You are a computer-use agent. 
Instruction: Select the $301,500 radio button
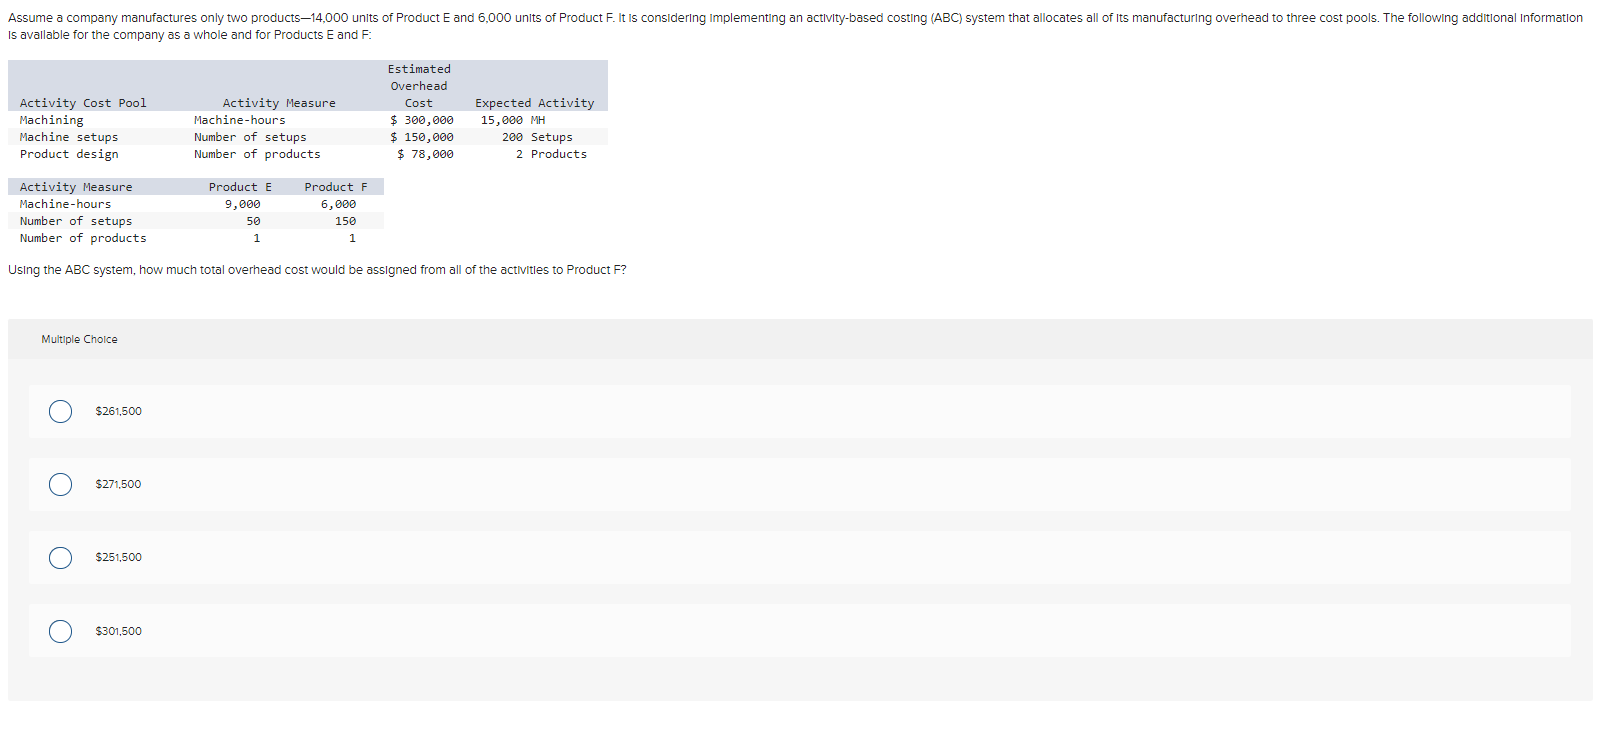coord(60,631)
